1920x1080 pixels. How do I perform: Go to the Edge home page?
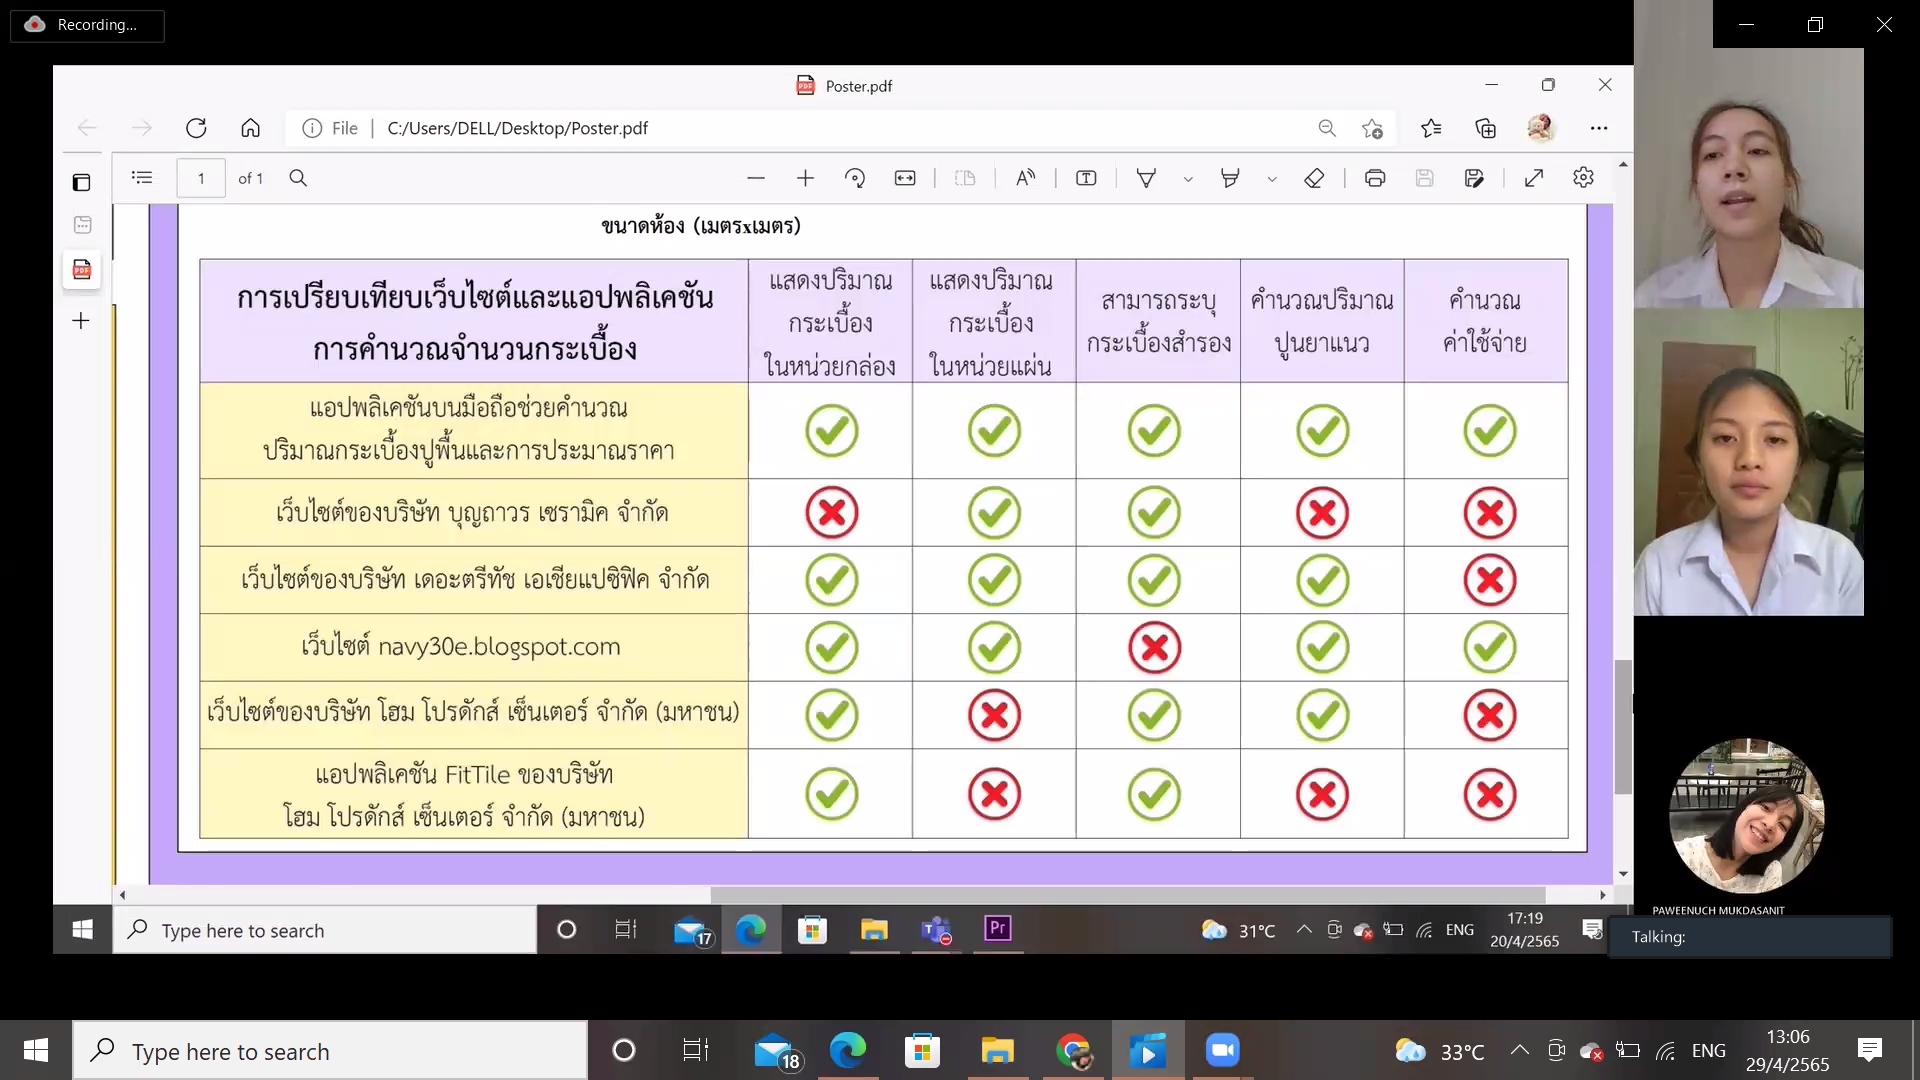250,128
